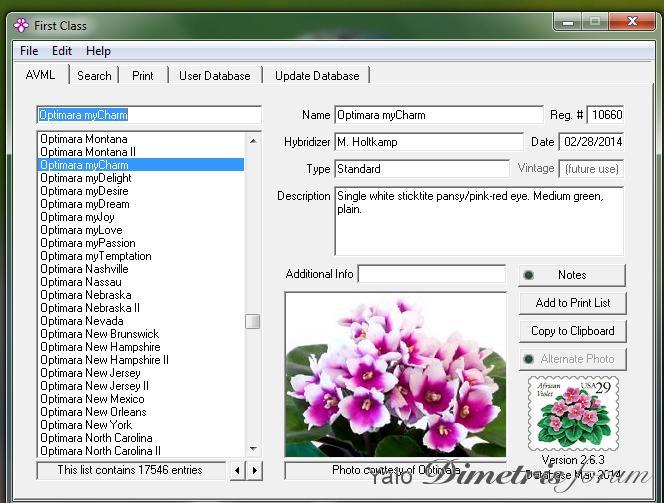Click the Description text area

click(479, 221)
